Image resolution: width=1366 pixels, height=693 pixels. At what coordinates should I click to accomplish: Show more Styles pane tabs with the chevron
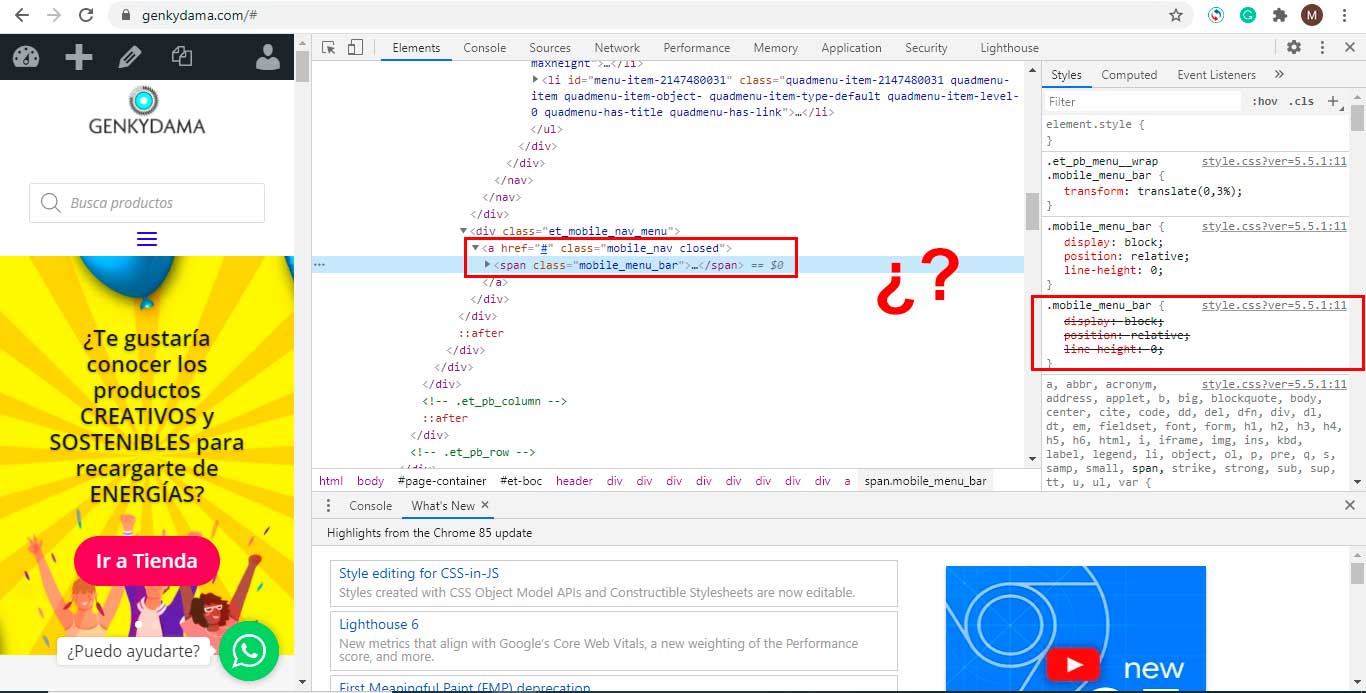coord(1279,74)
